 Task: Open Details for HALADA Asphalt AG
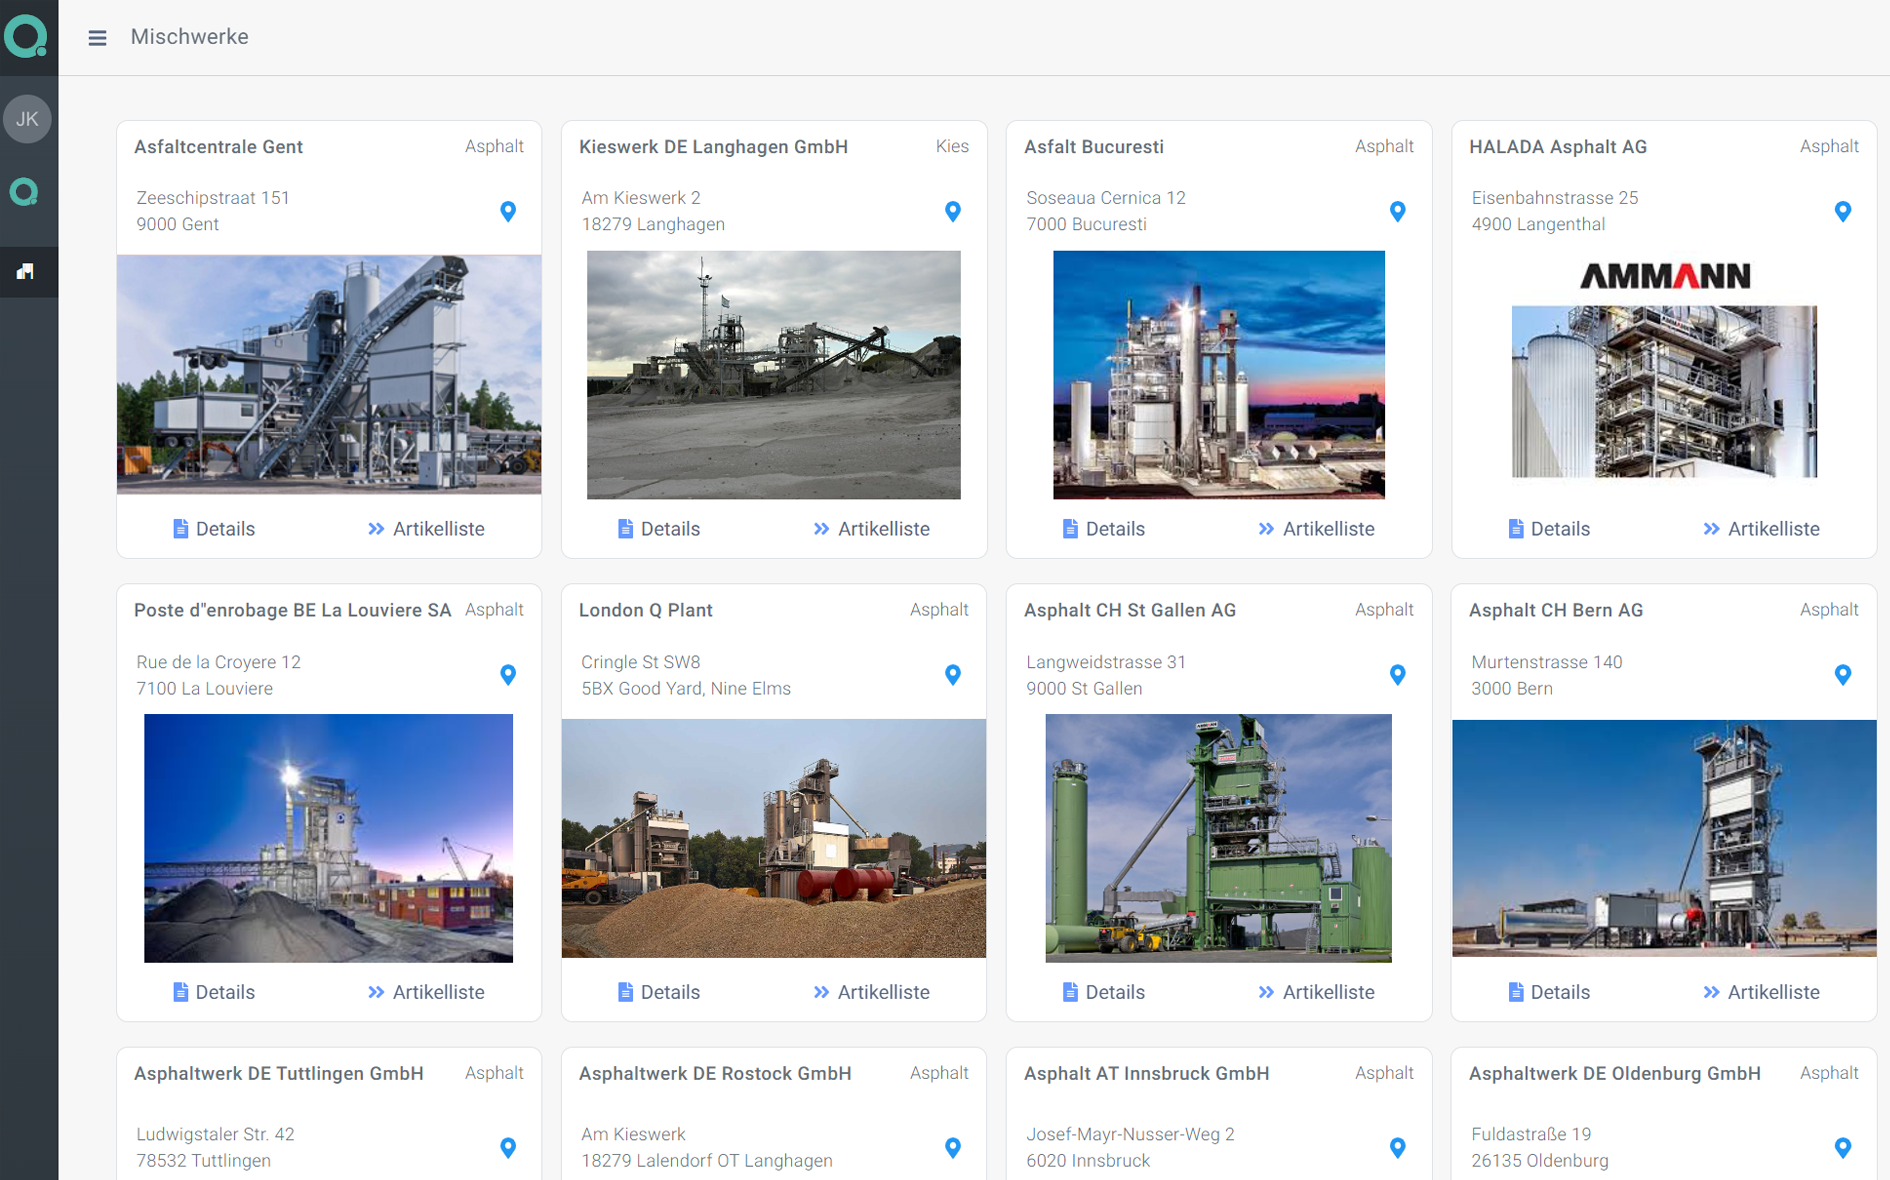click(x=1548, y=529)
